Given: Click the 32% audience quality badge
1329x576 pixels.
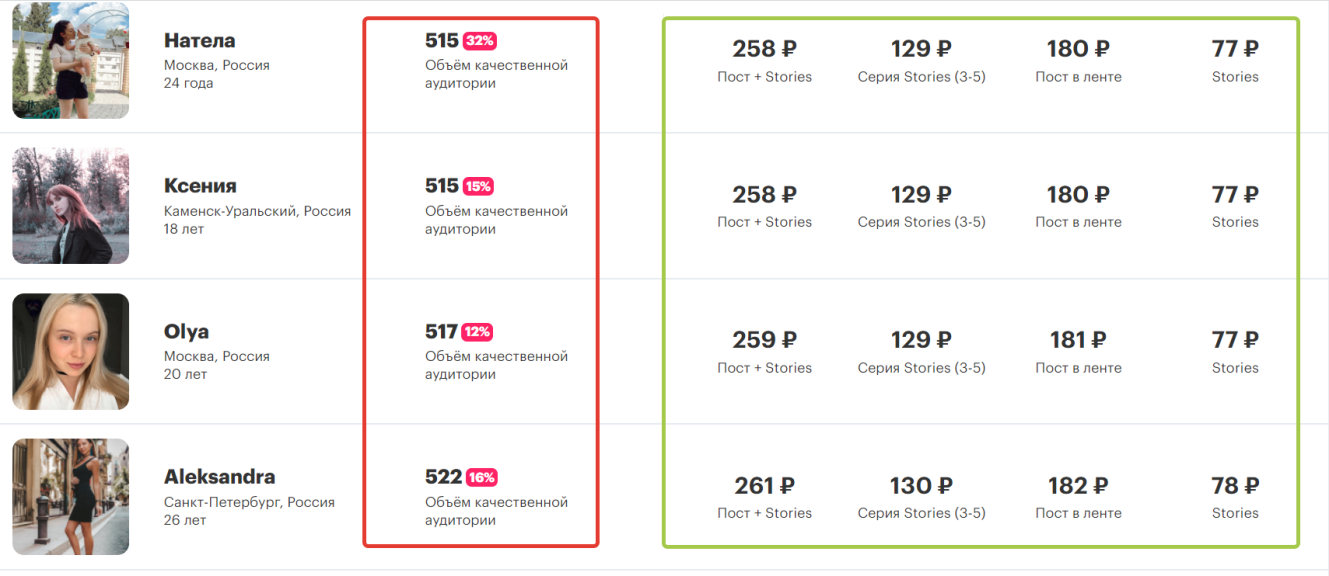Looking at the screenshot, I should pos(479,41).
